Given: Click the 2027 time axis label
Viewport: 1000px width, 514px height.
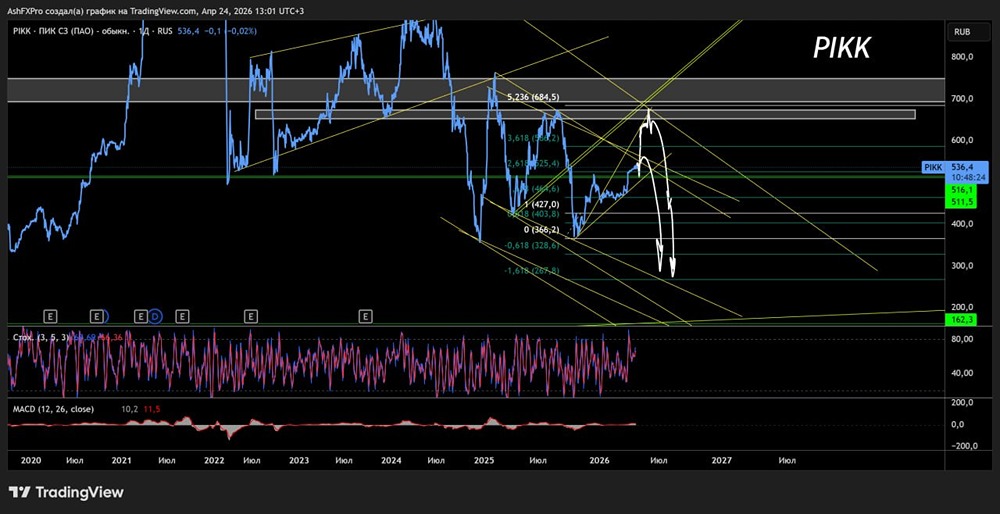Looking at the screenshot, I should pos(722,460).
